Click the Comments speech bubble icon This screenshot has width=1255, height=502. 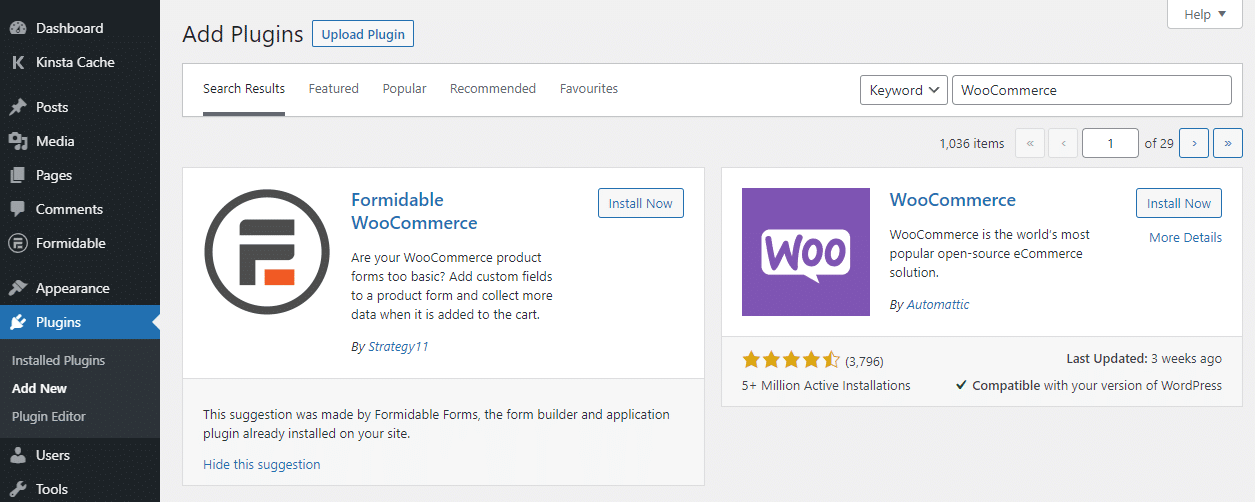click(x=18, y=209)
